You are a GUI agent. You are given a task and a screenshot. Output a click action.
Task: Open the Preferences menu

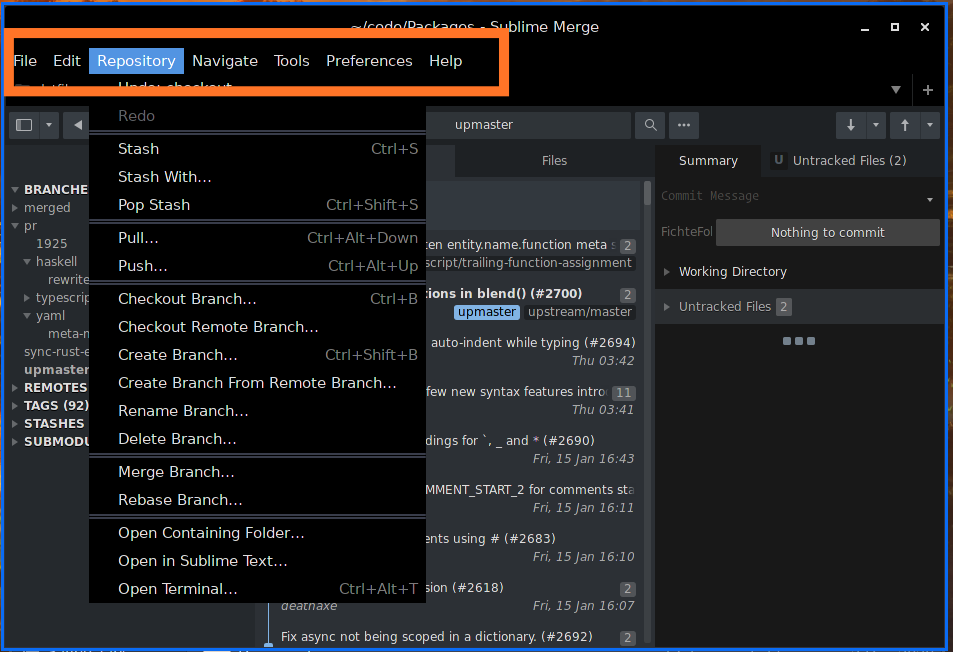(369, 61)
